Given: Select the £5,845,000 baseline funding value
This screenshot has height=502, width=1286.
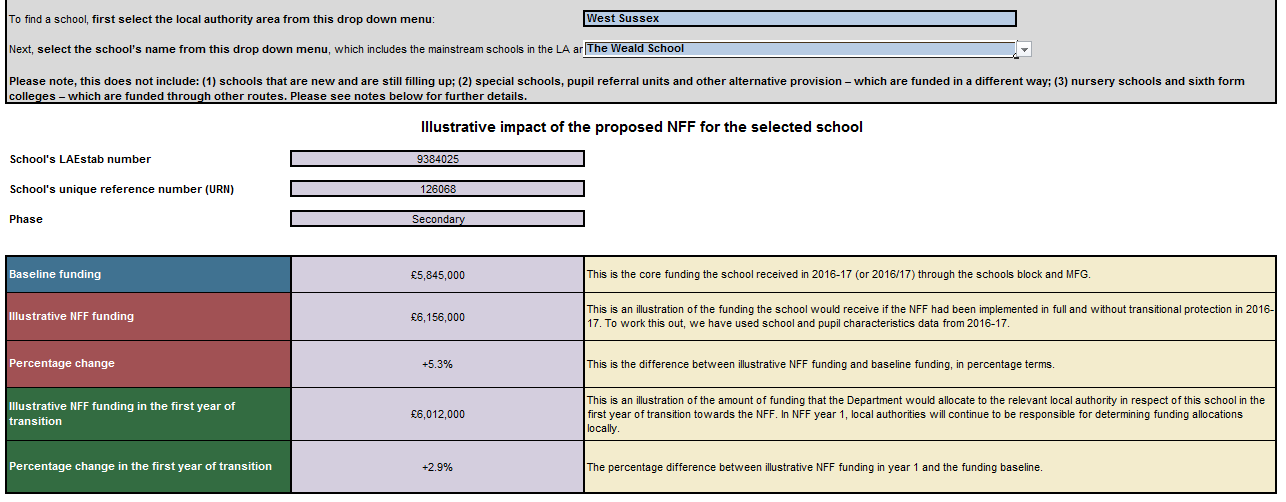Looking at the screenshot, I should coord(437,275).
